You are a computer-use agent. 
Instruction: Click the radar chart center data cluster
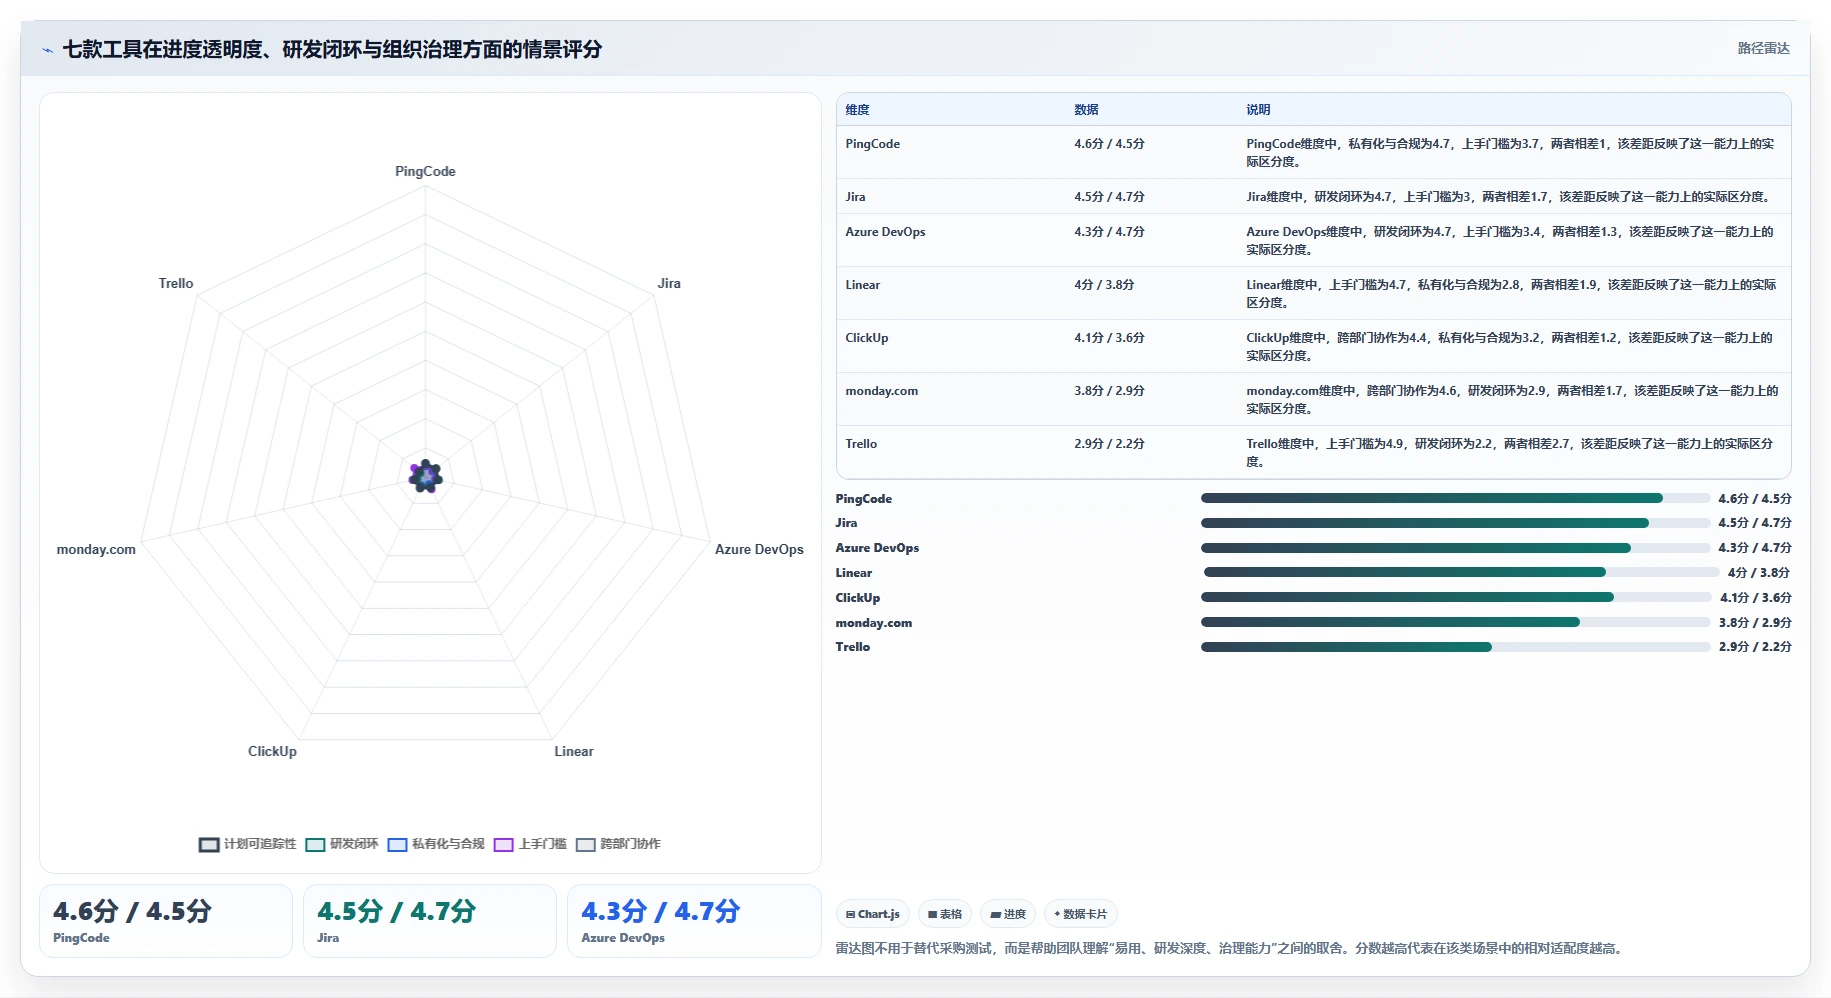point(426,477)
